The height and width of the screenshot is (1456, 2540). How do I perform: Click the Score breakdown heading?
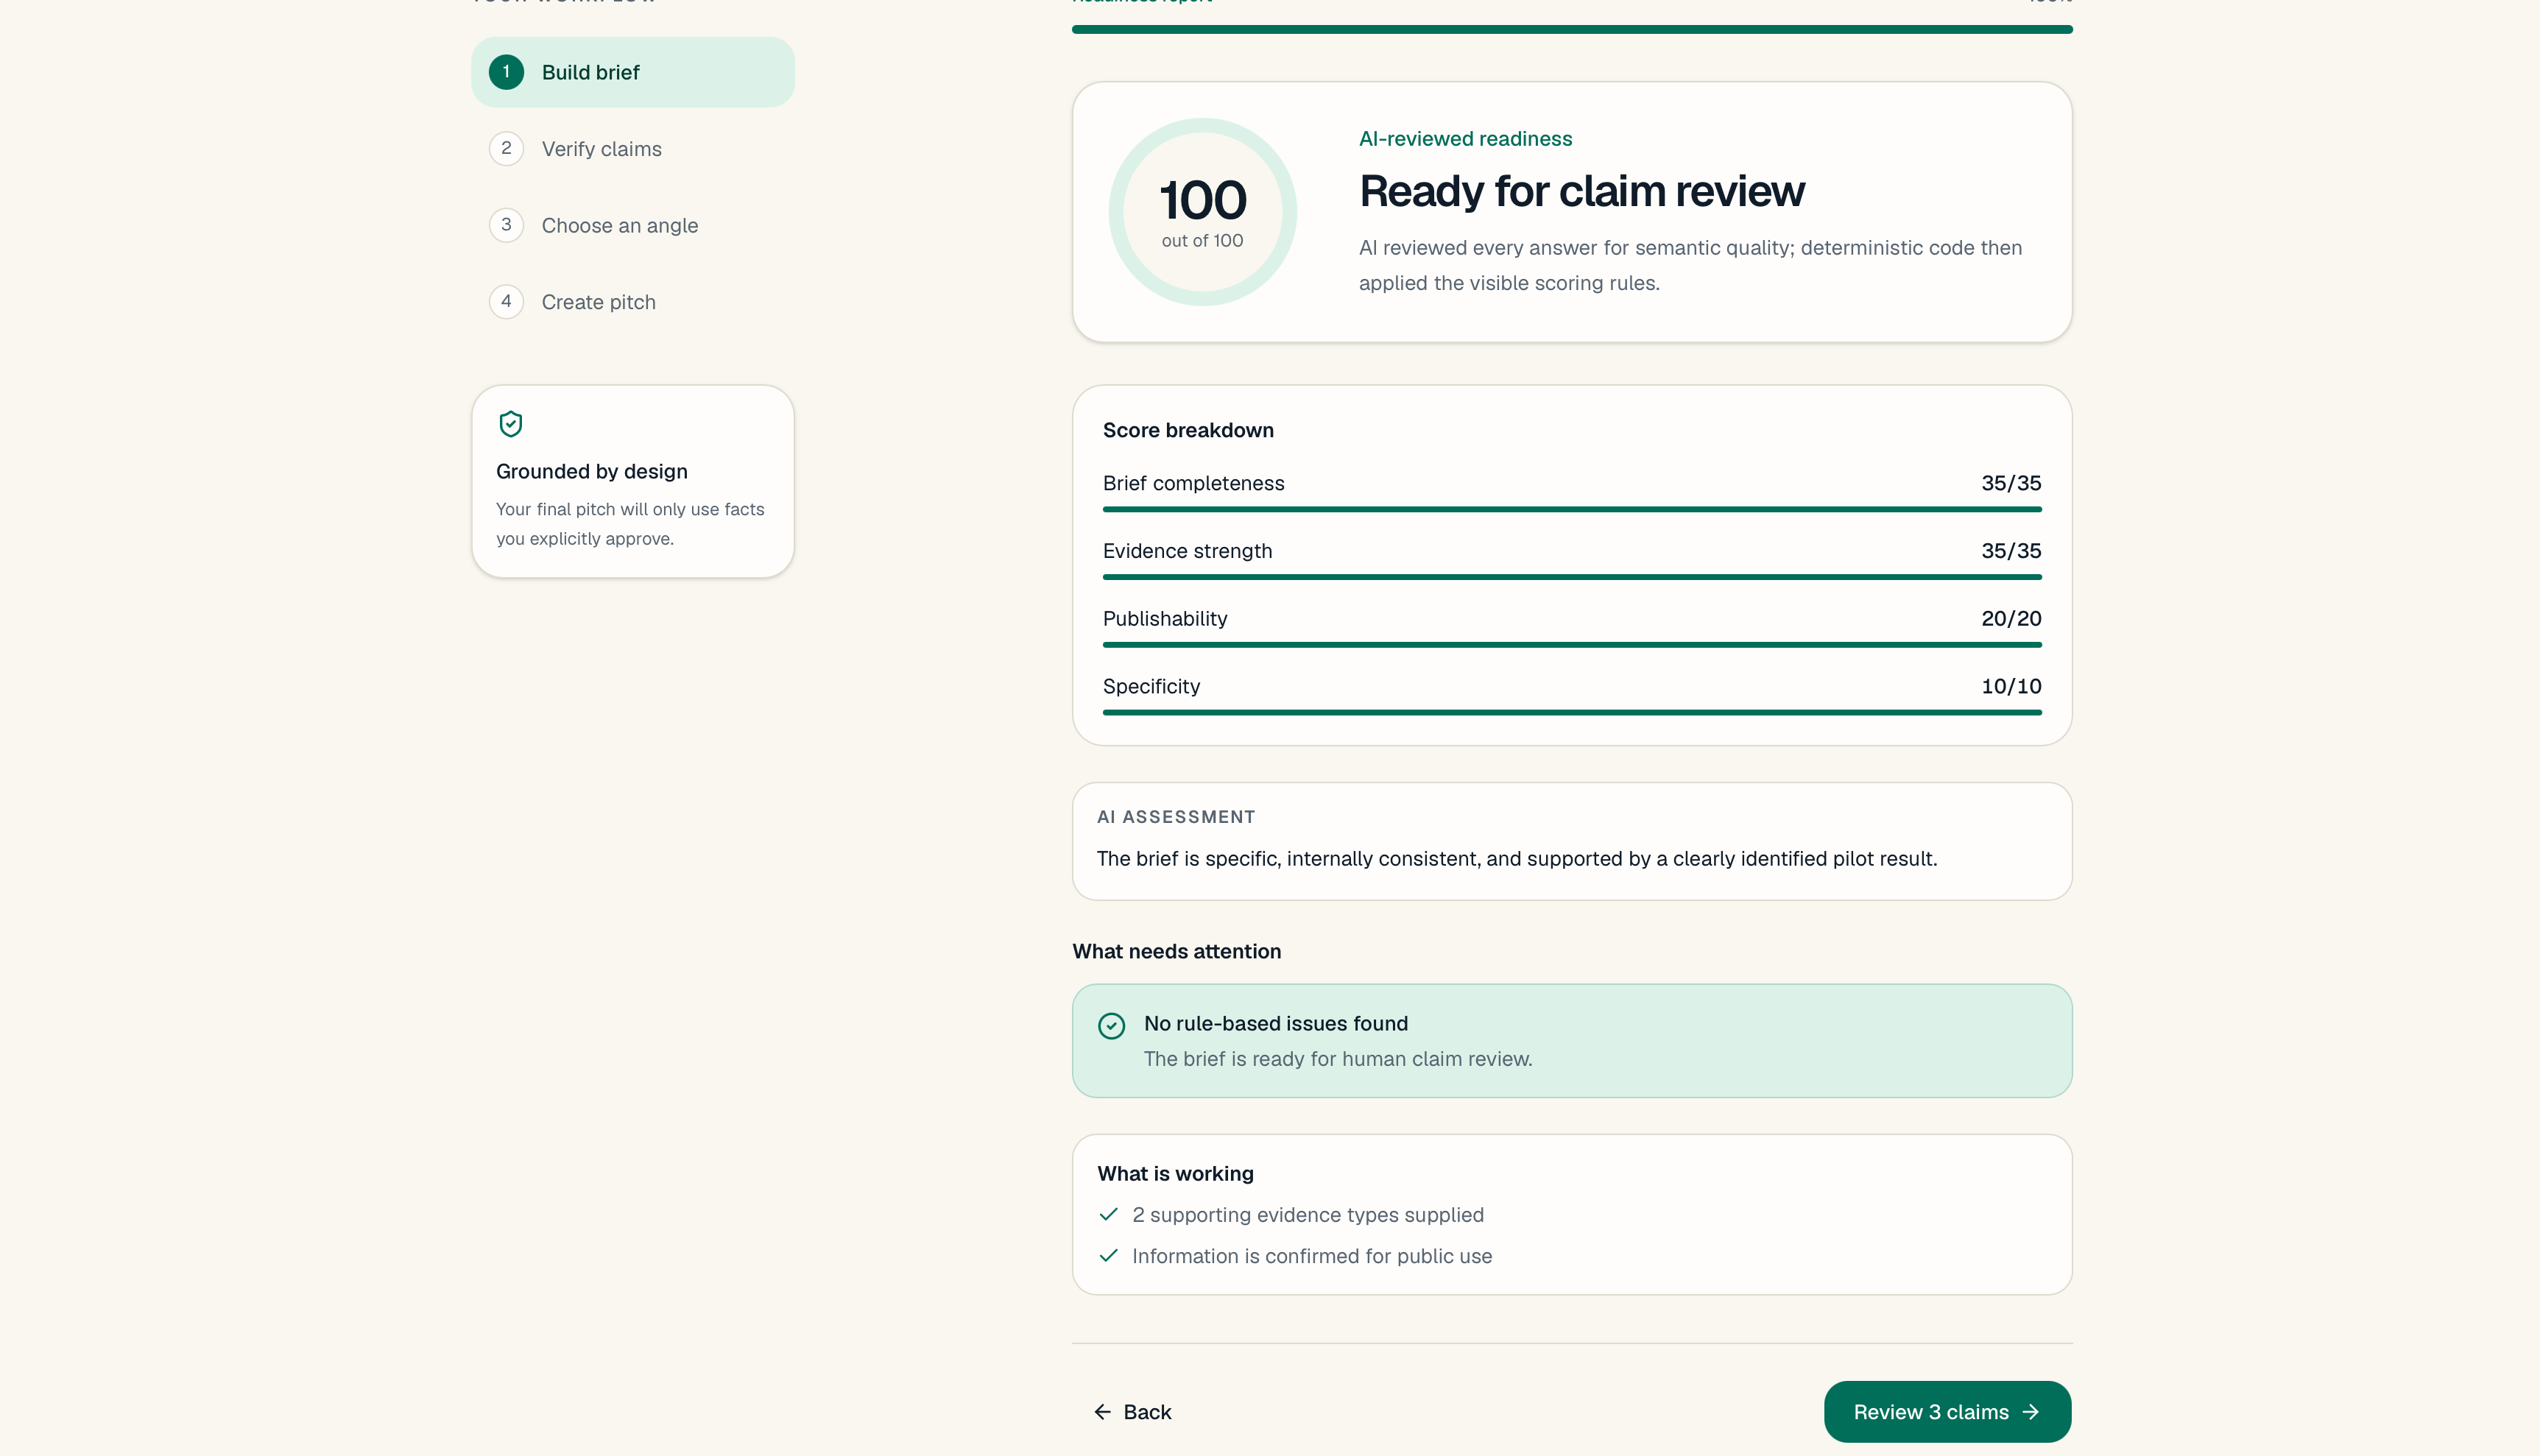click(x=1188, y=430)
